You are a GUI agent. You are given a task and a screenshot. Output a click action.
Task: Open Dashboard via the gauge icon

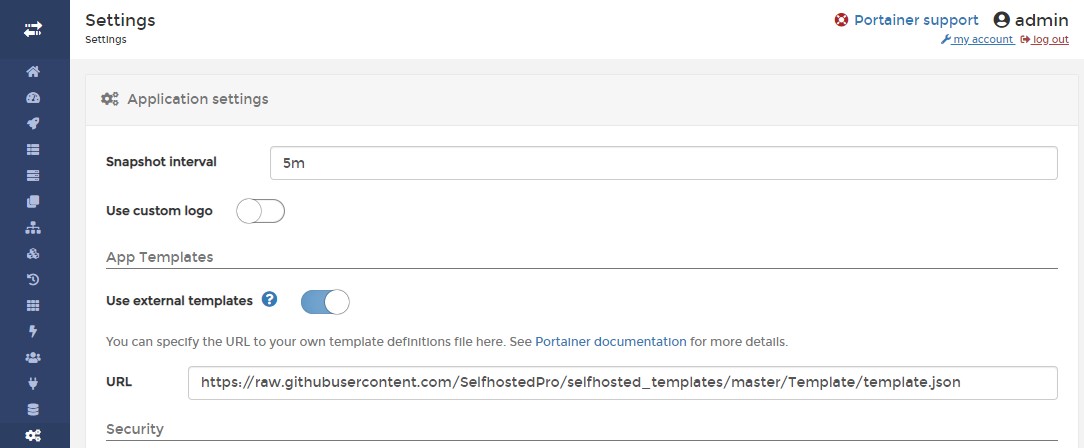(x=33, y=97)
